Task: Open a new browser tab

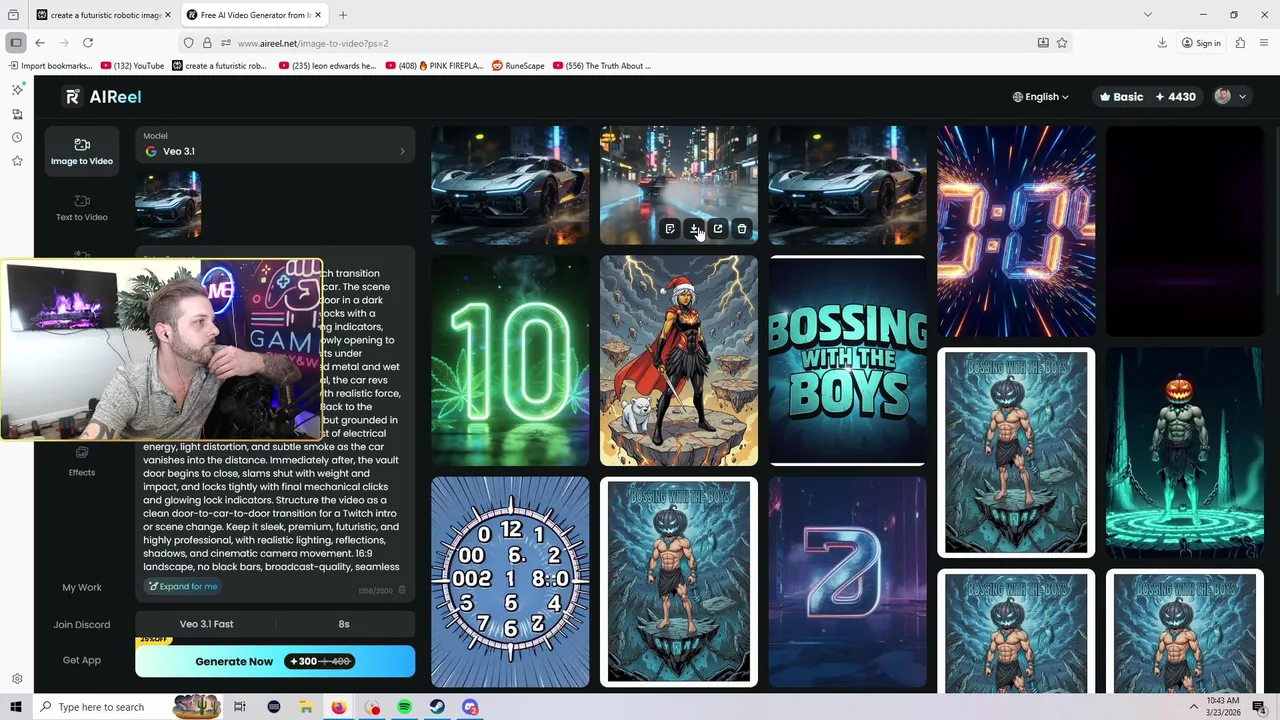Action: pyautogui.click(x=343, y=15)
